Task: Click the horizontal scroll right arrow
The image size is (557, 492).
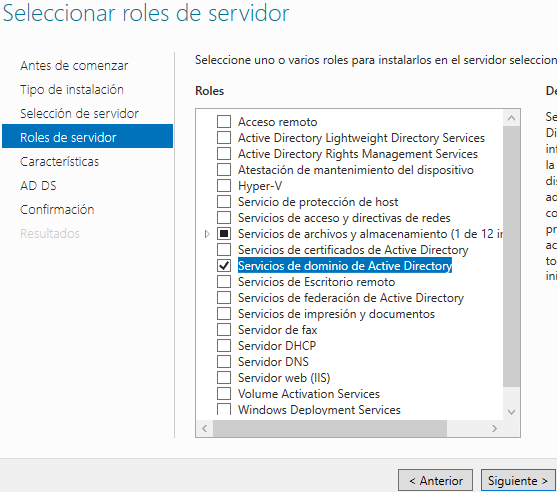Action: (494, 428)
